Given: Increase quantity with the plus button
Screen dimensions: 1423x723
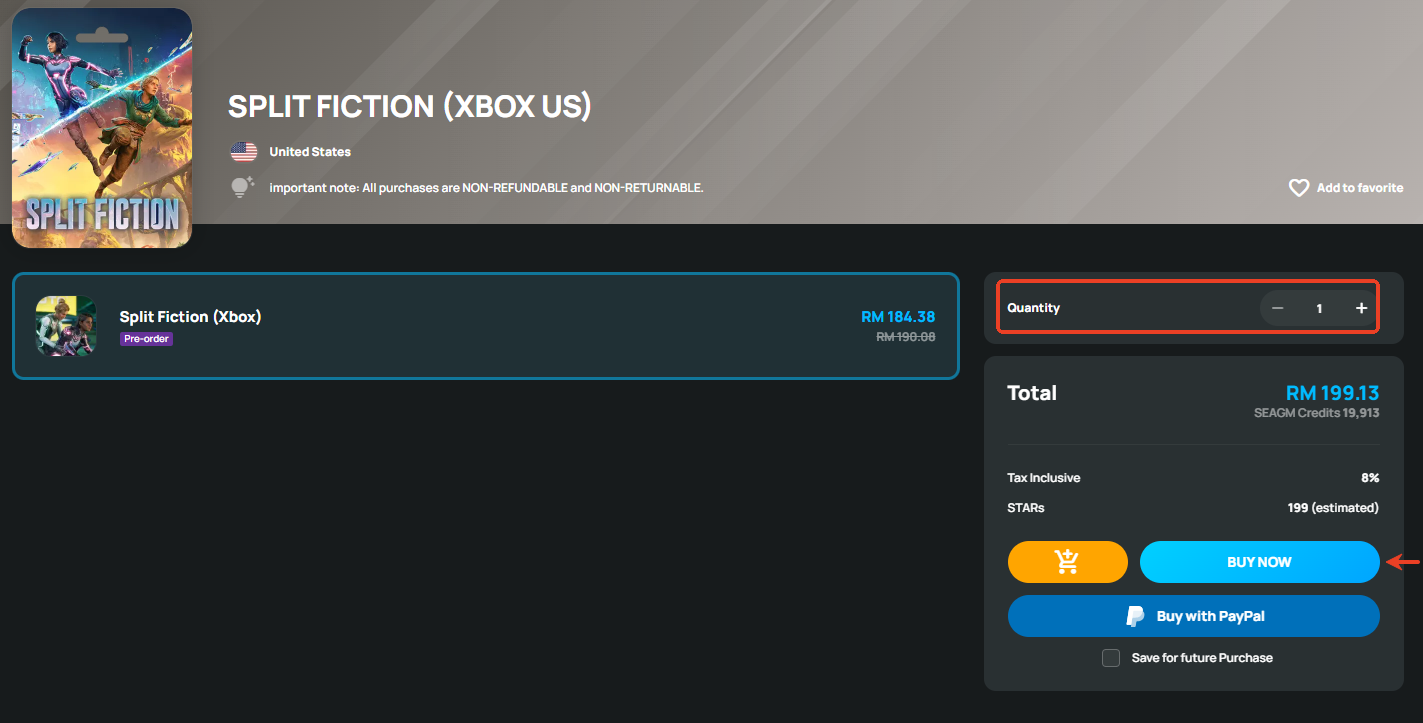Looking at the screenshot, I should 1361,308.
